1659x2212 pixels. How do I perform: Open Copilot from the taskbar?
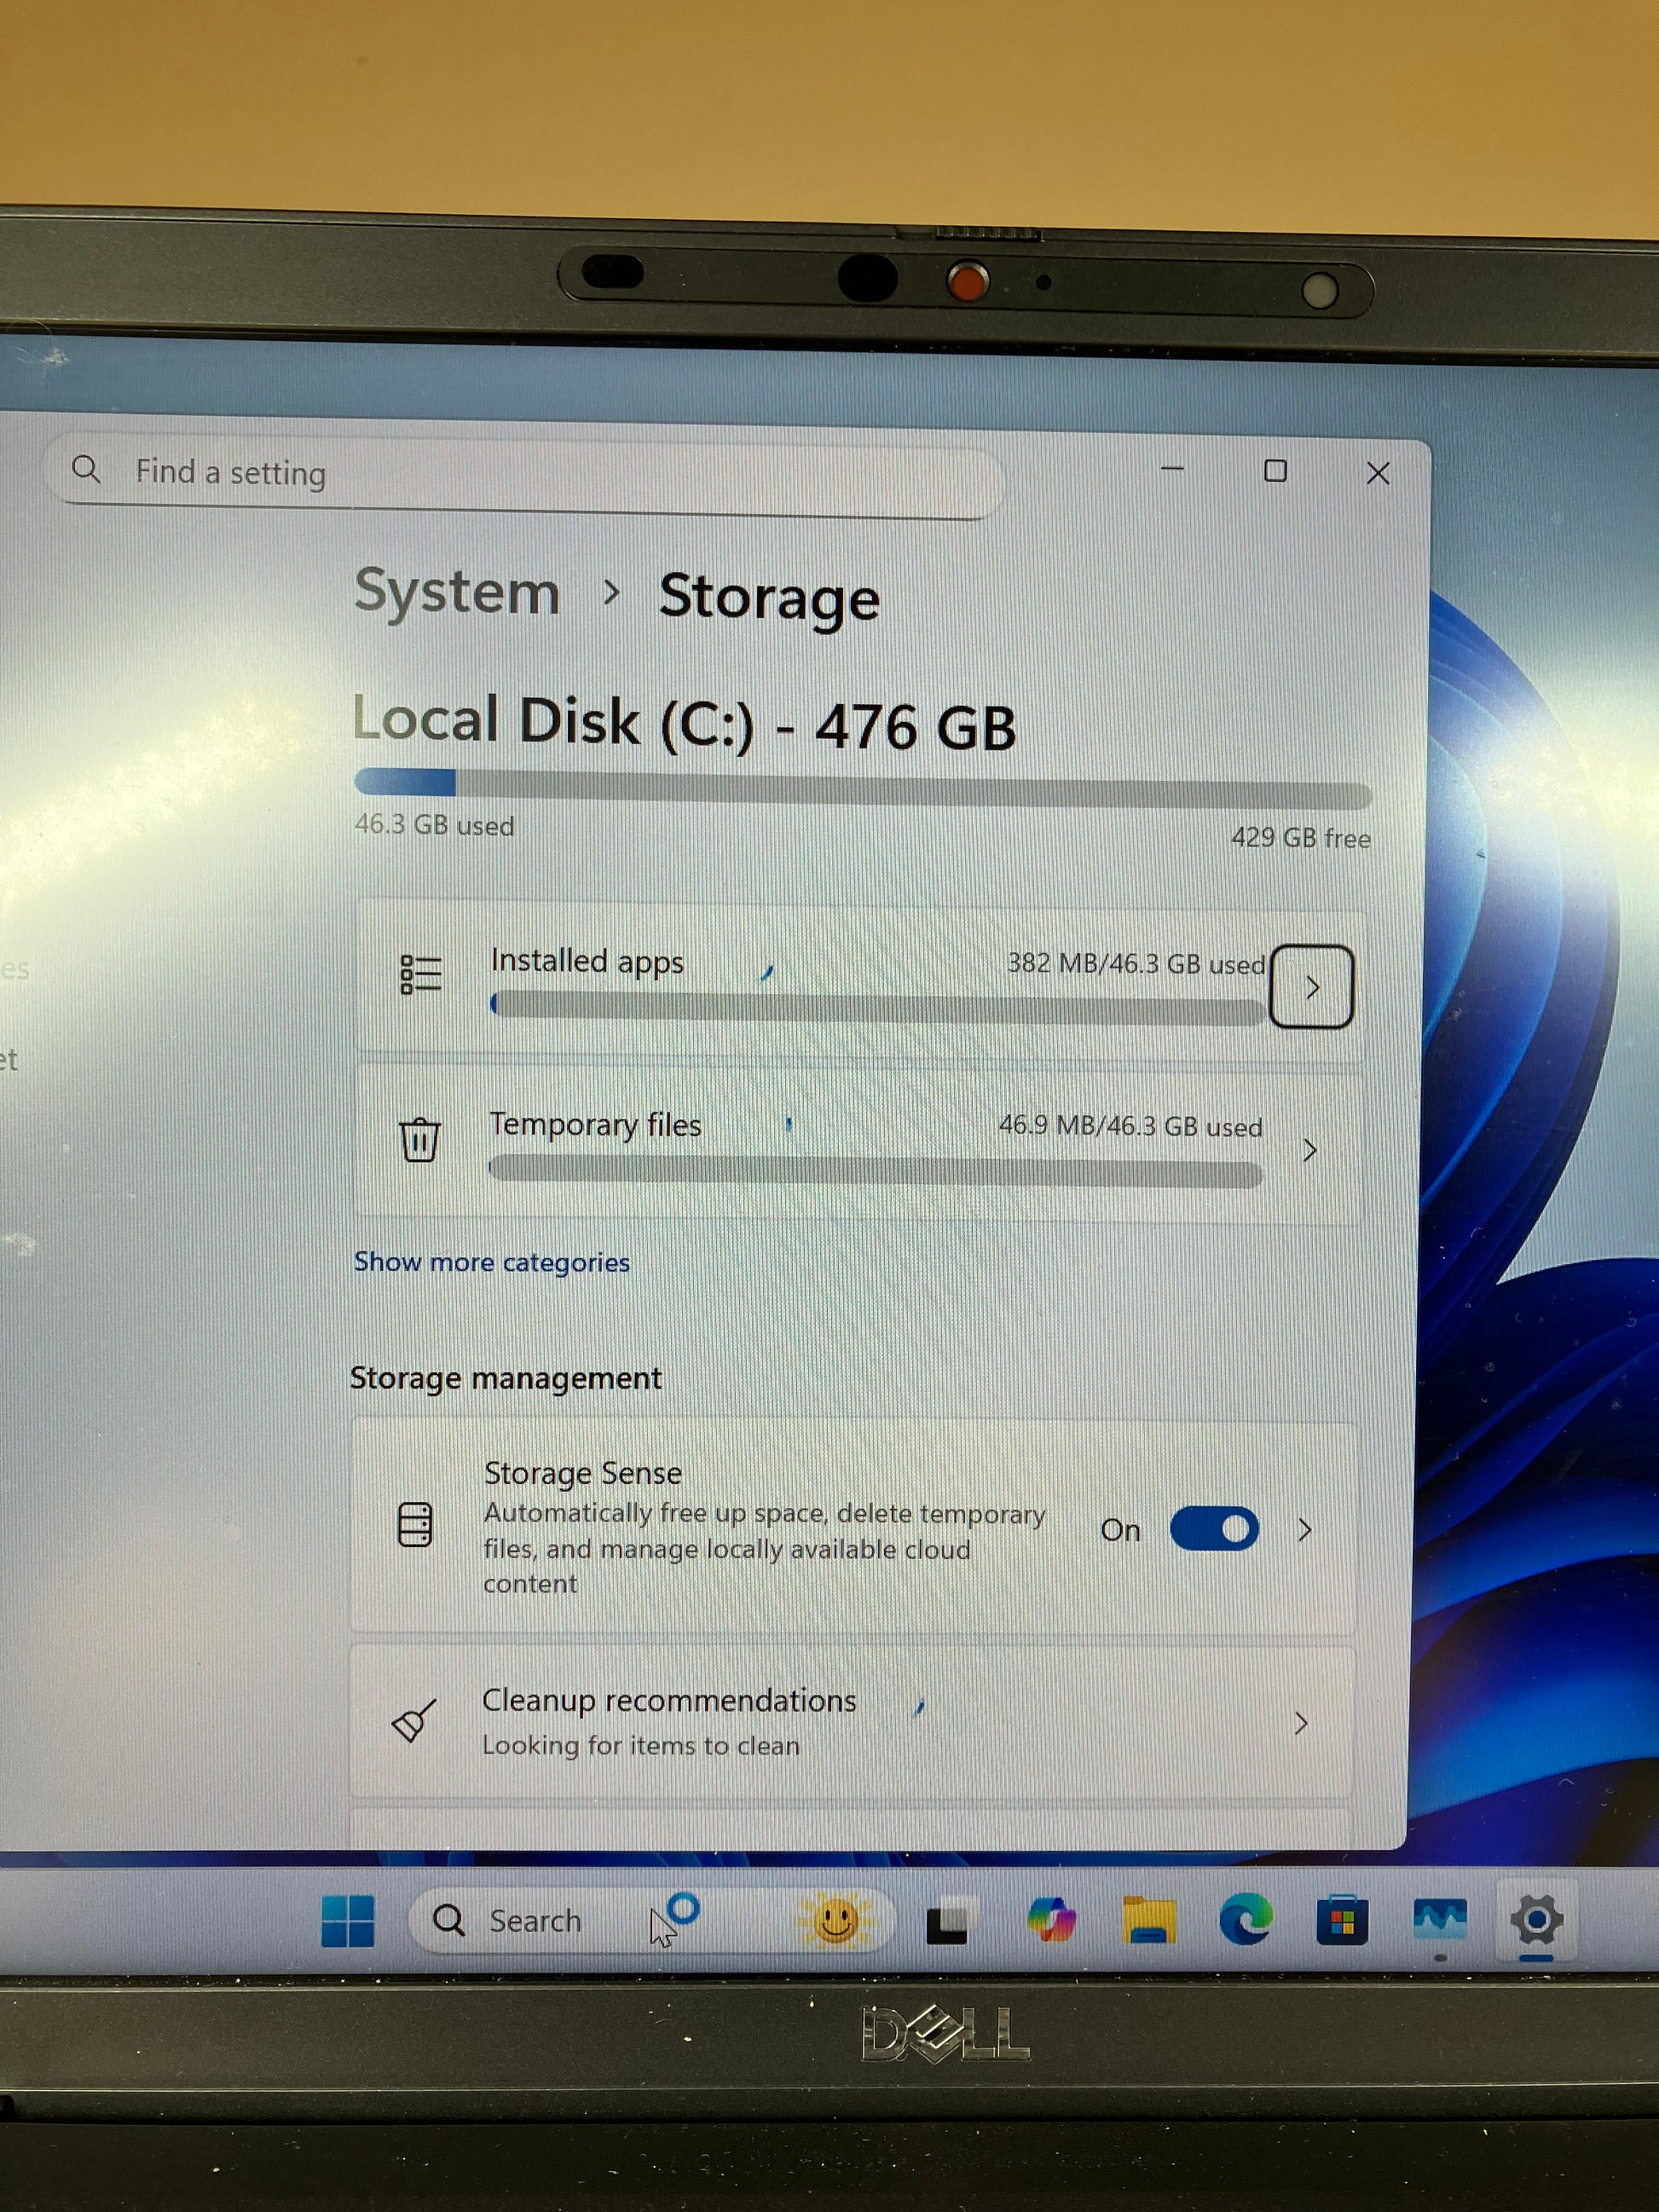[x=1051, y=1920]
